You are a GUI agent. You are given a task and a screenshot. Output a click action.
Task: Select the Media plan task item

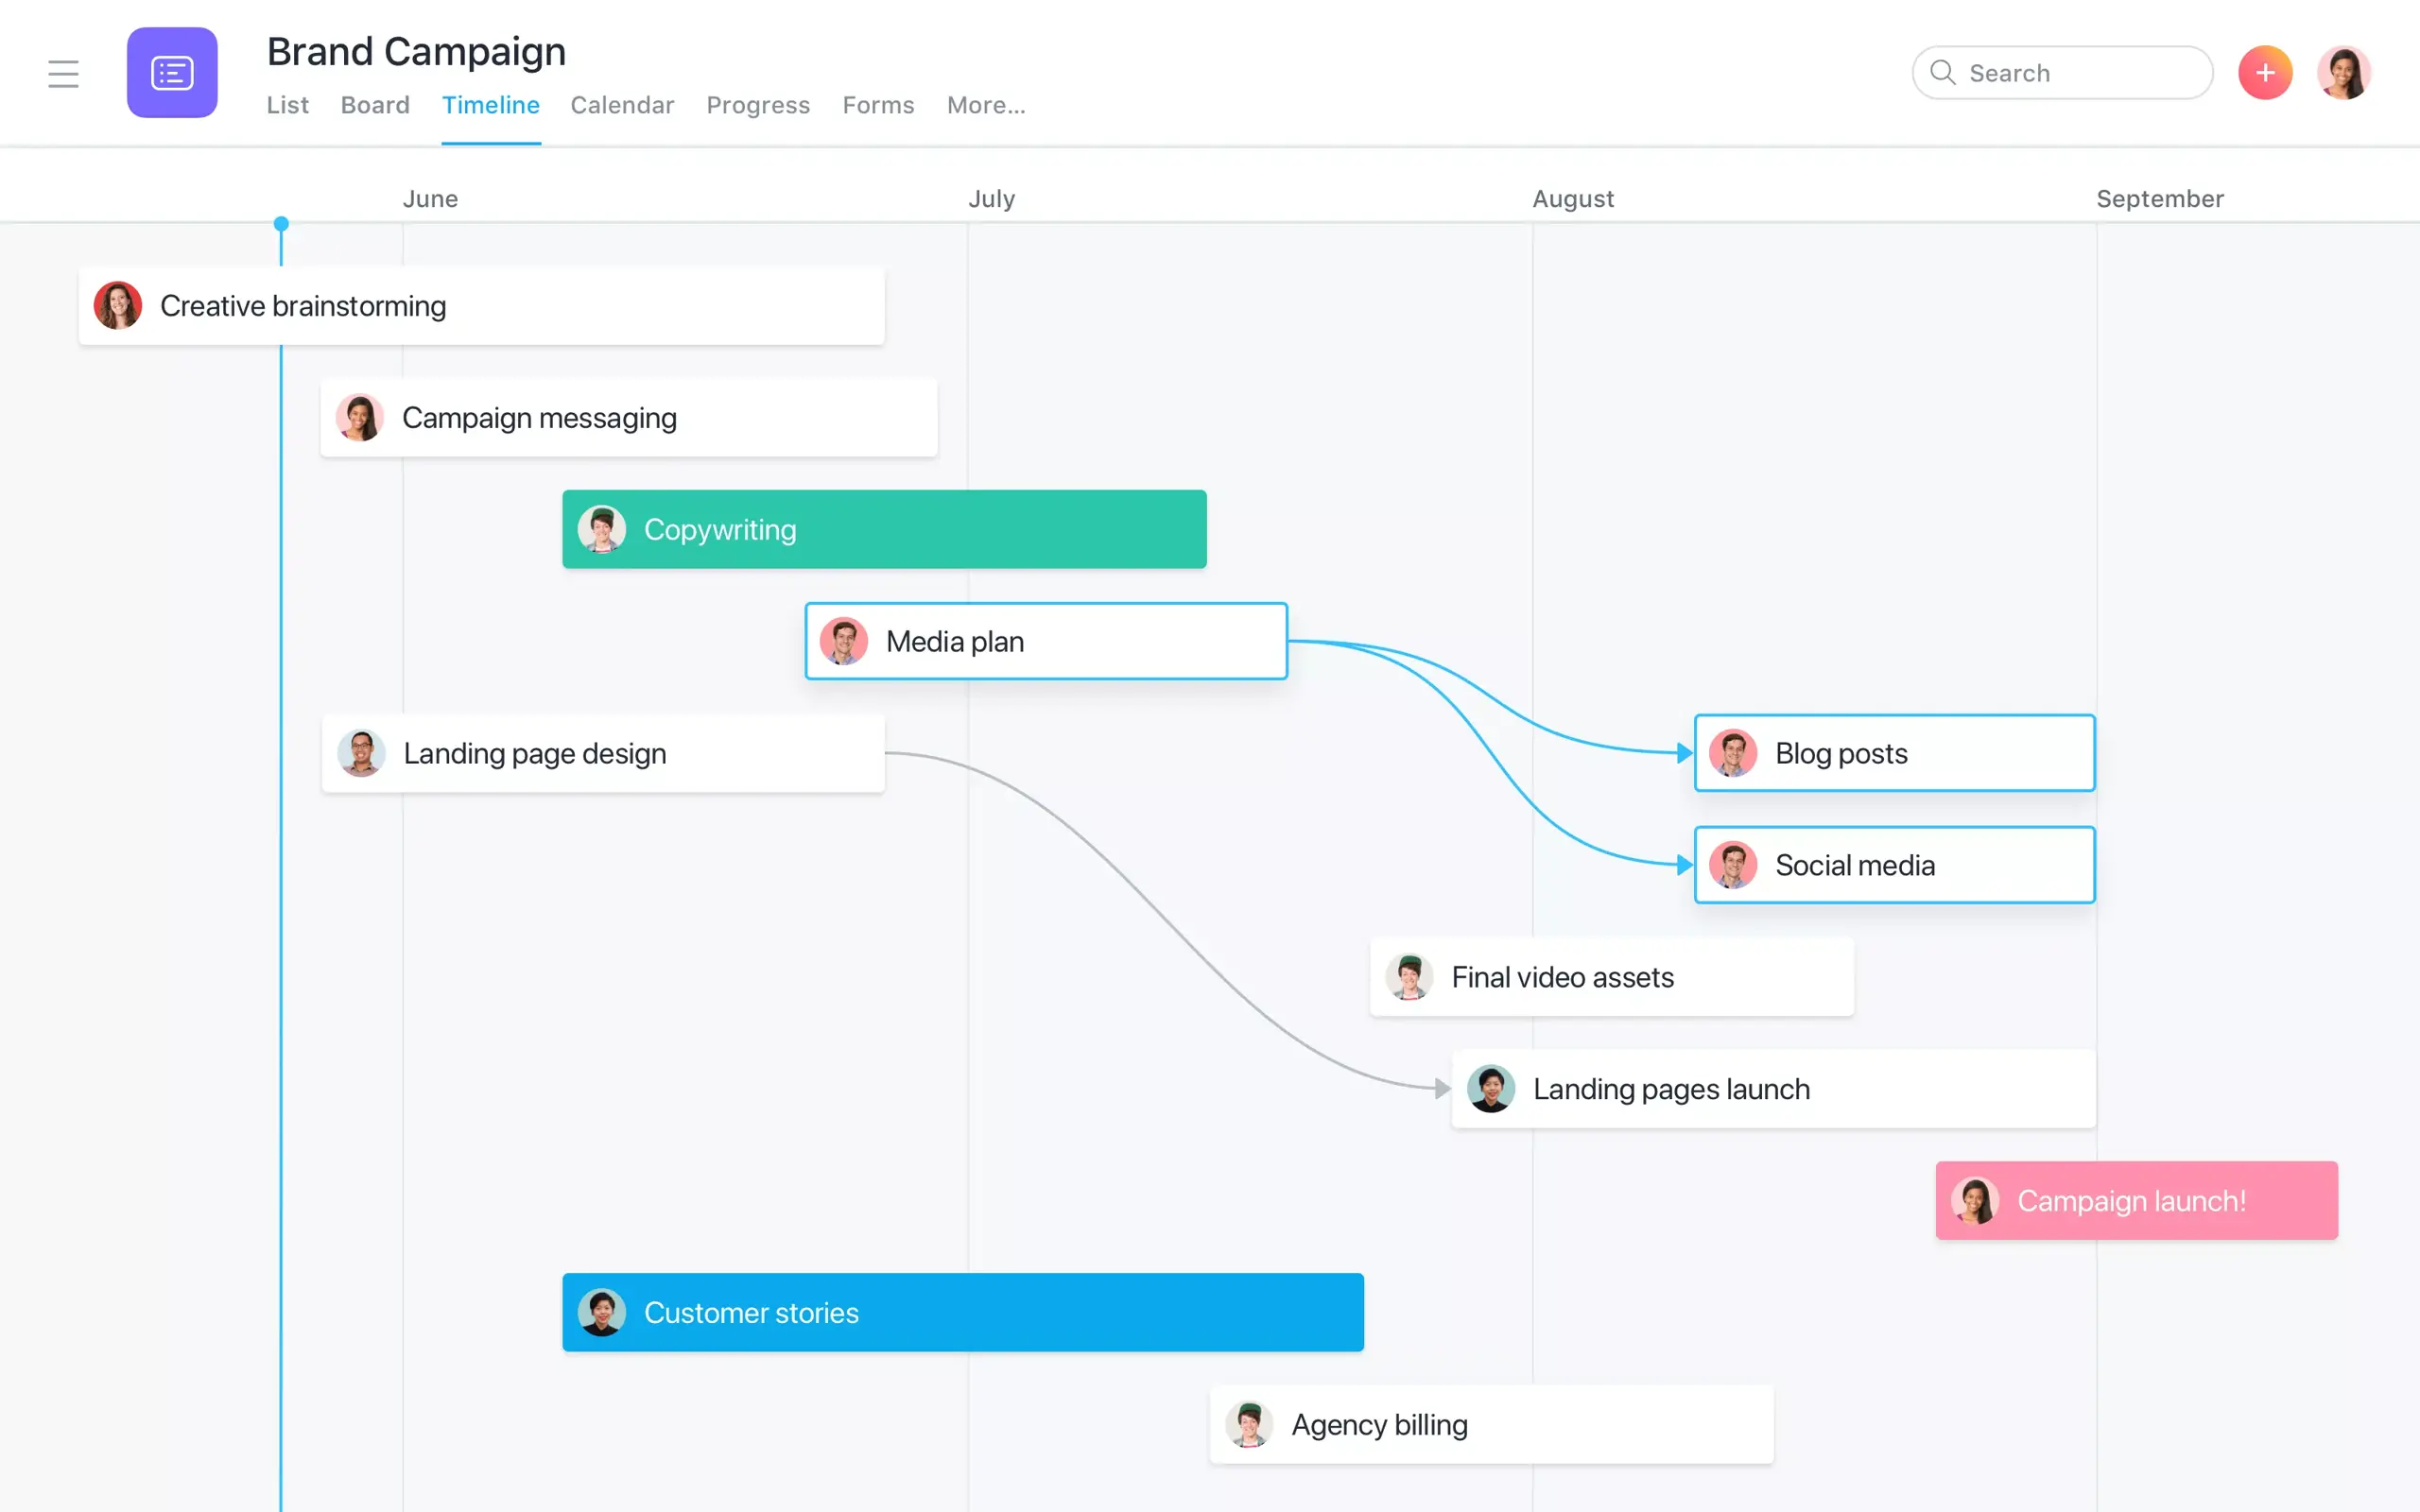pos(1046,641)
